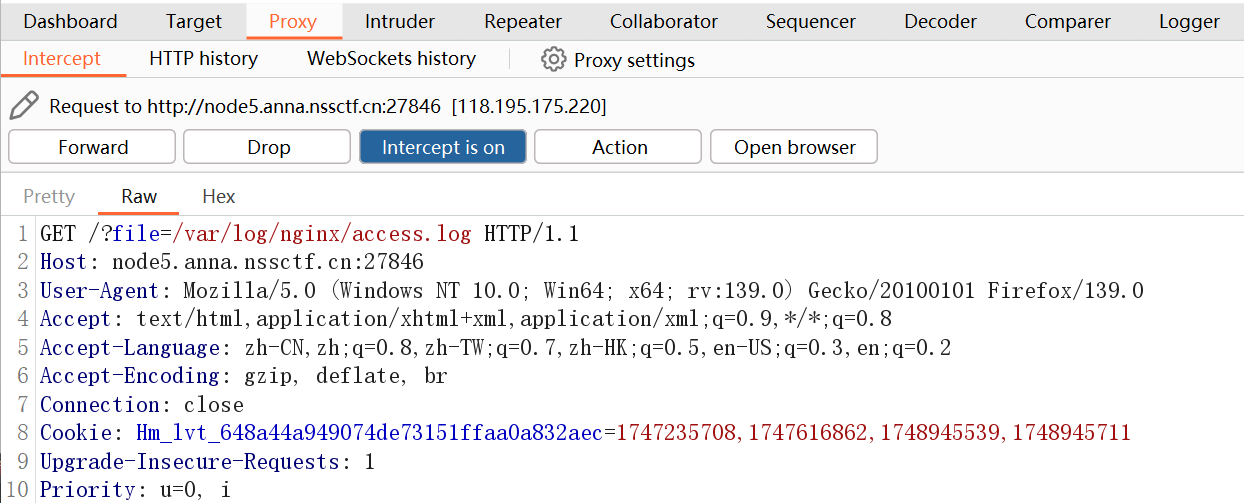The image size is (1244, 503).
Task: Open the Repeater tab
Action: (523, 21)
